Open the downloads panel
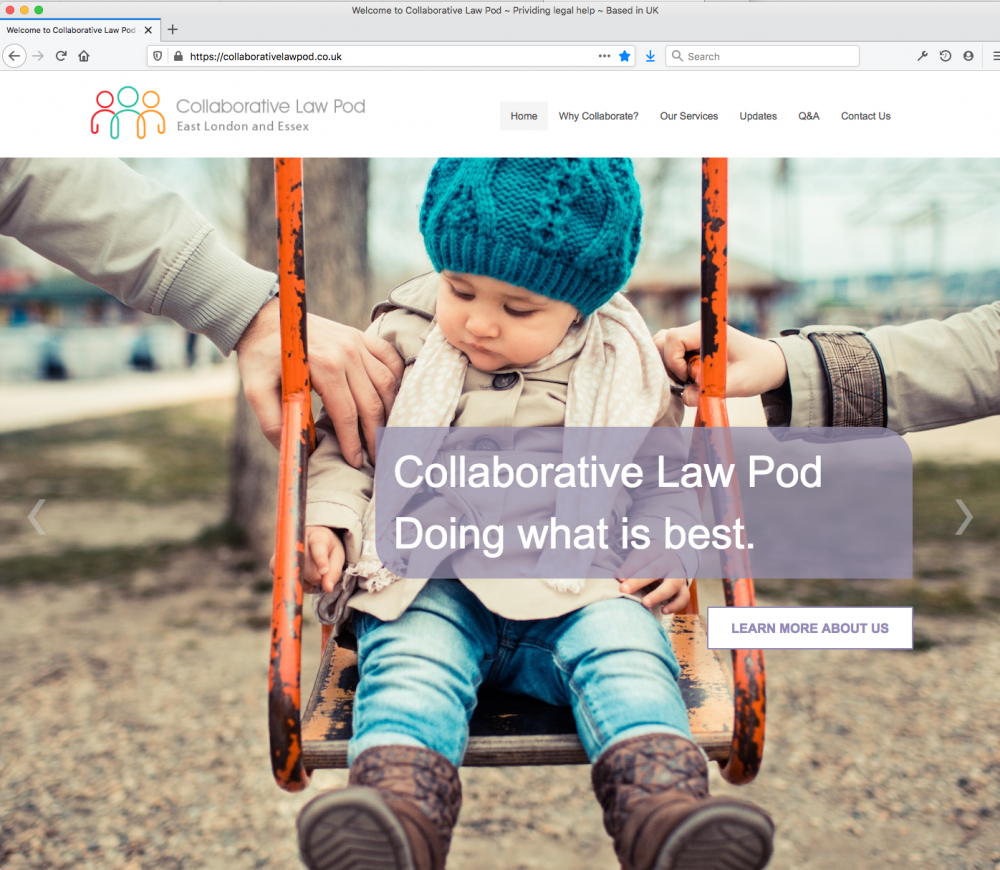 coord(650,56)
